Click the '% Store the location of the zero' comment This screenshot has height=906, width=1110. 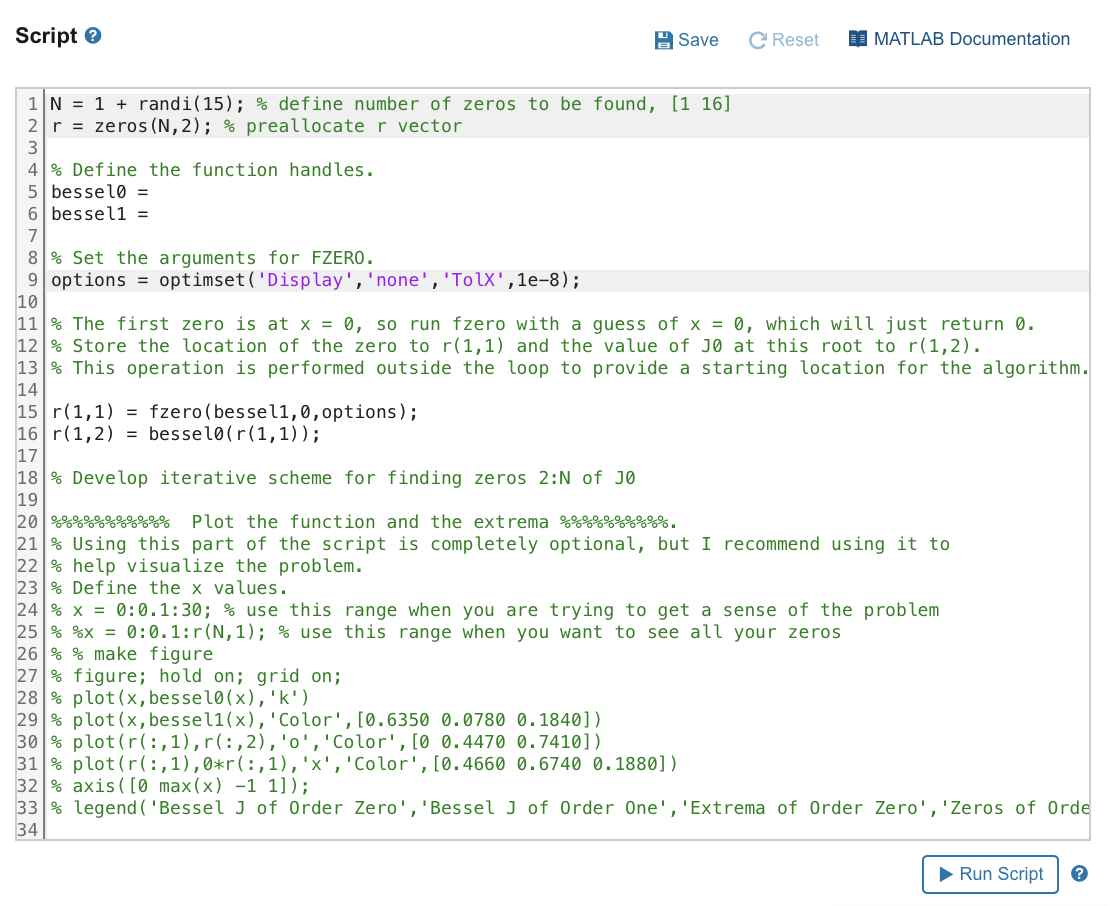coord(516,346)
